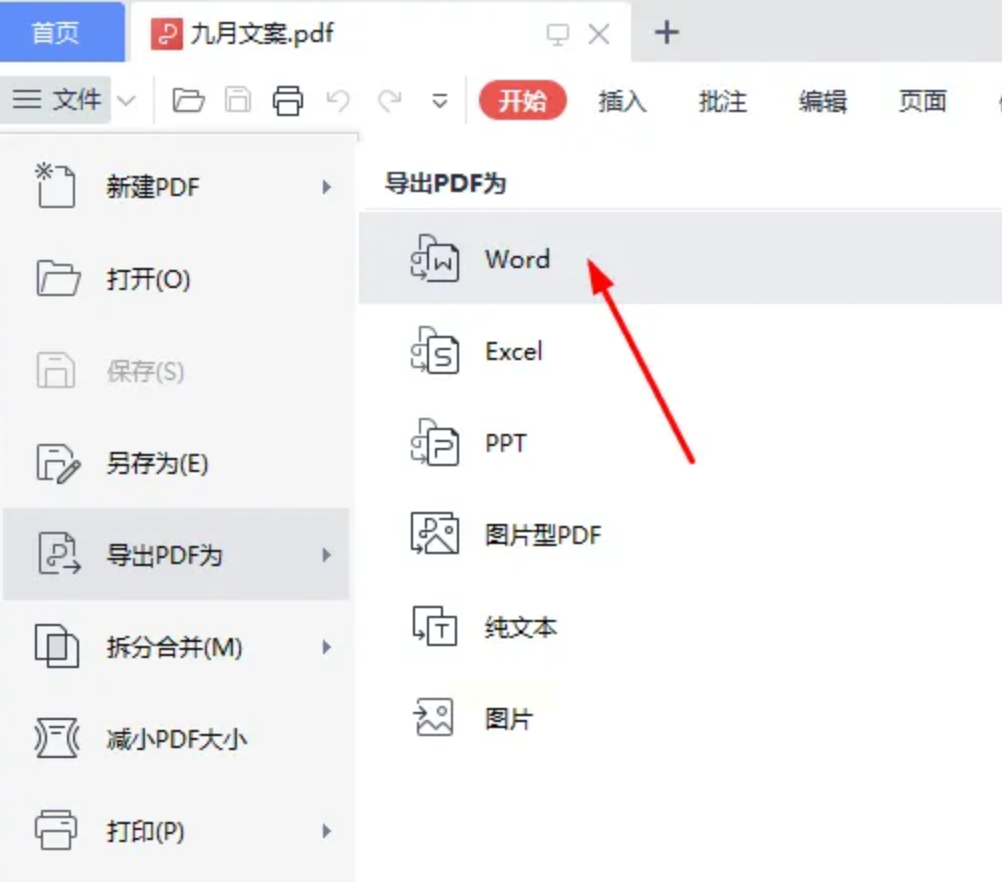Image resolution: width=1002 pixels, height=882 pixels.
Task: Choose 另存为(E) from file menu
Action: 176,463
